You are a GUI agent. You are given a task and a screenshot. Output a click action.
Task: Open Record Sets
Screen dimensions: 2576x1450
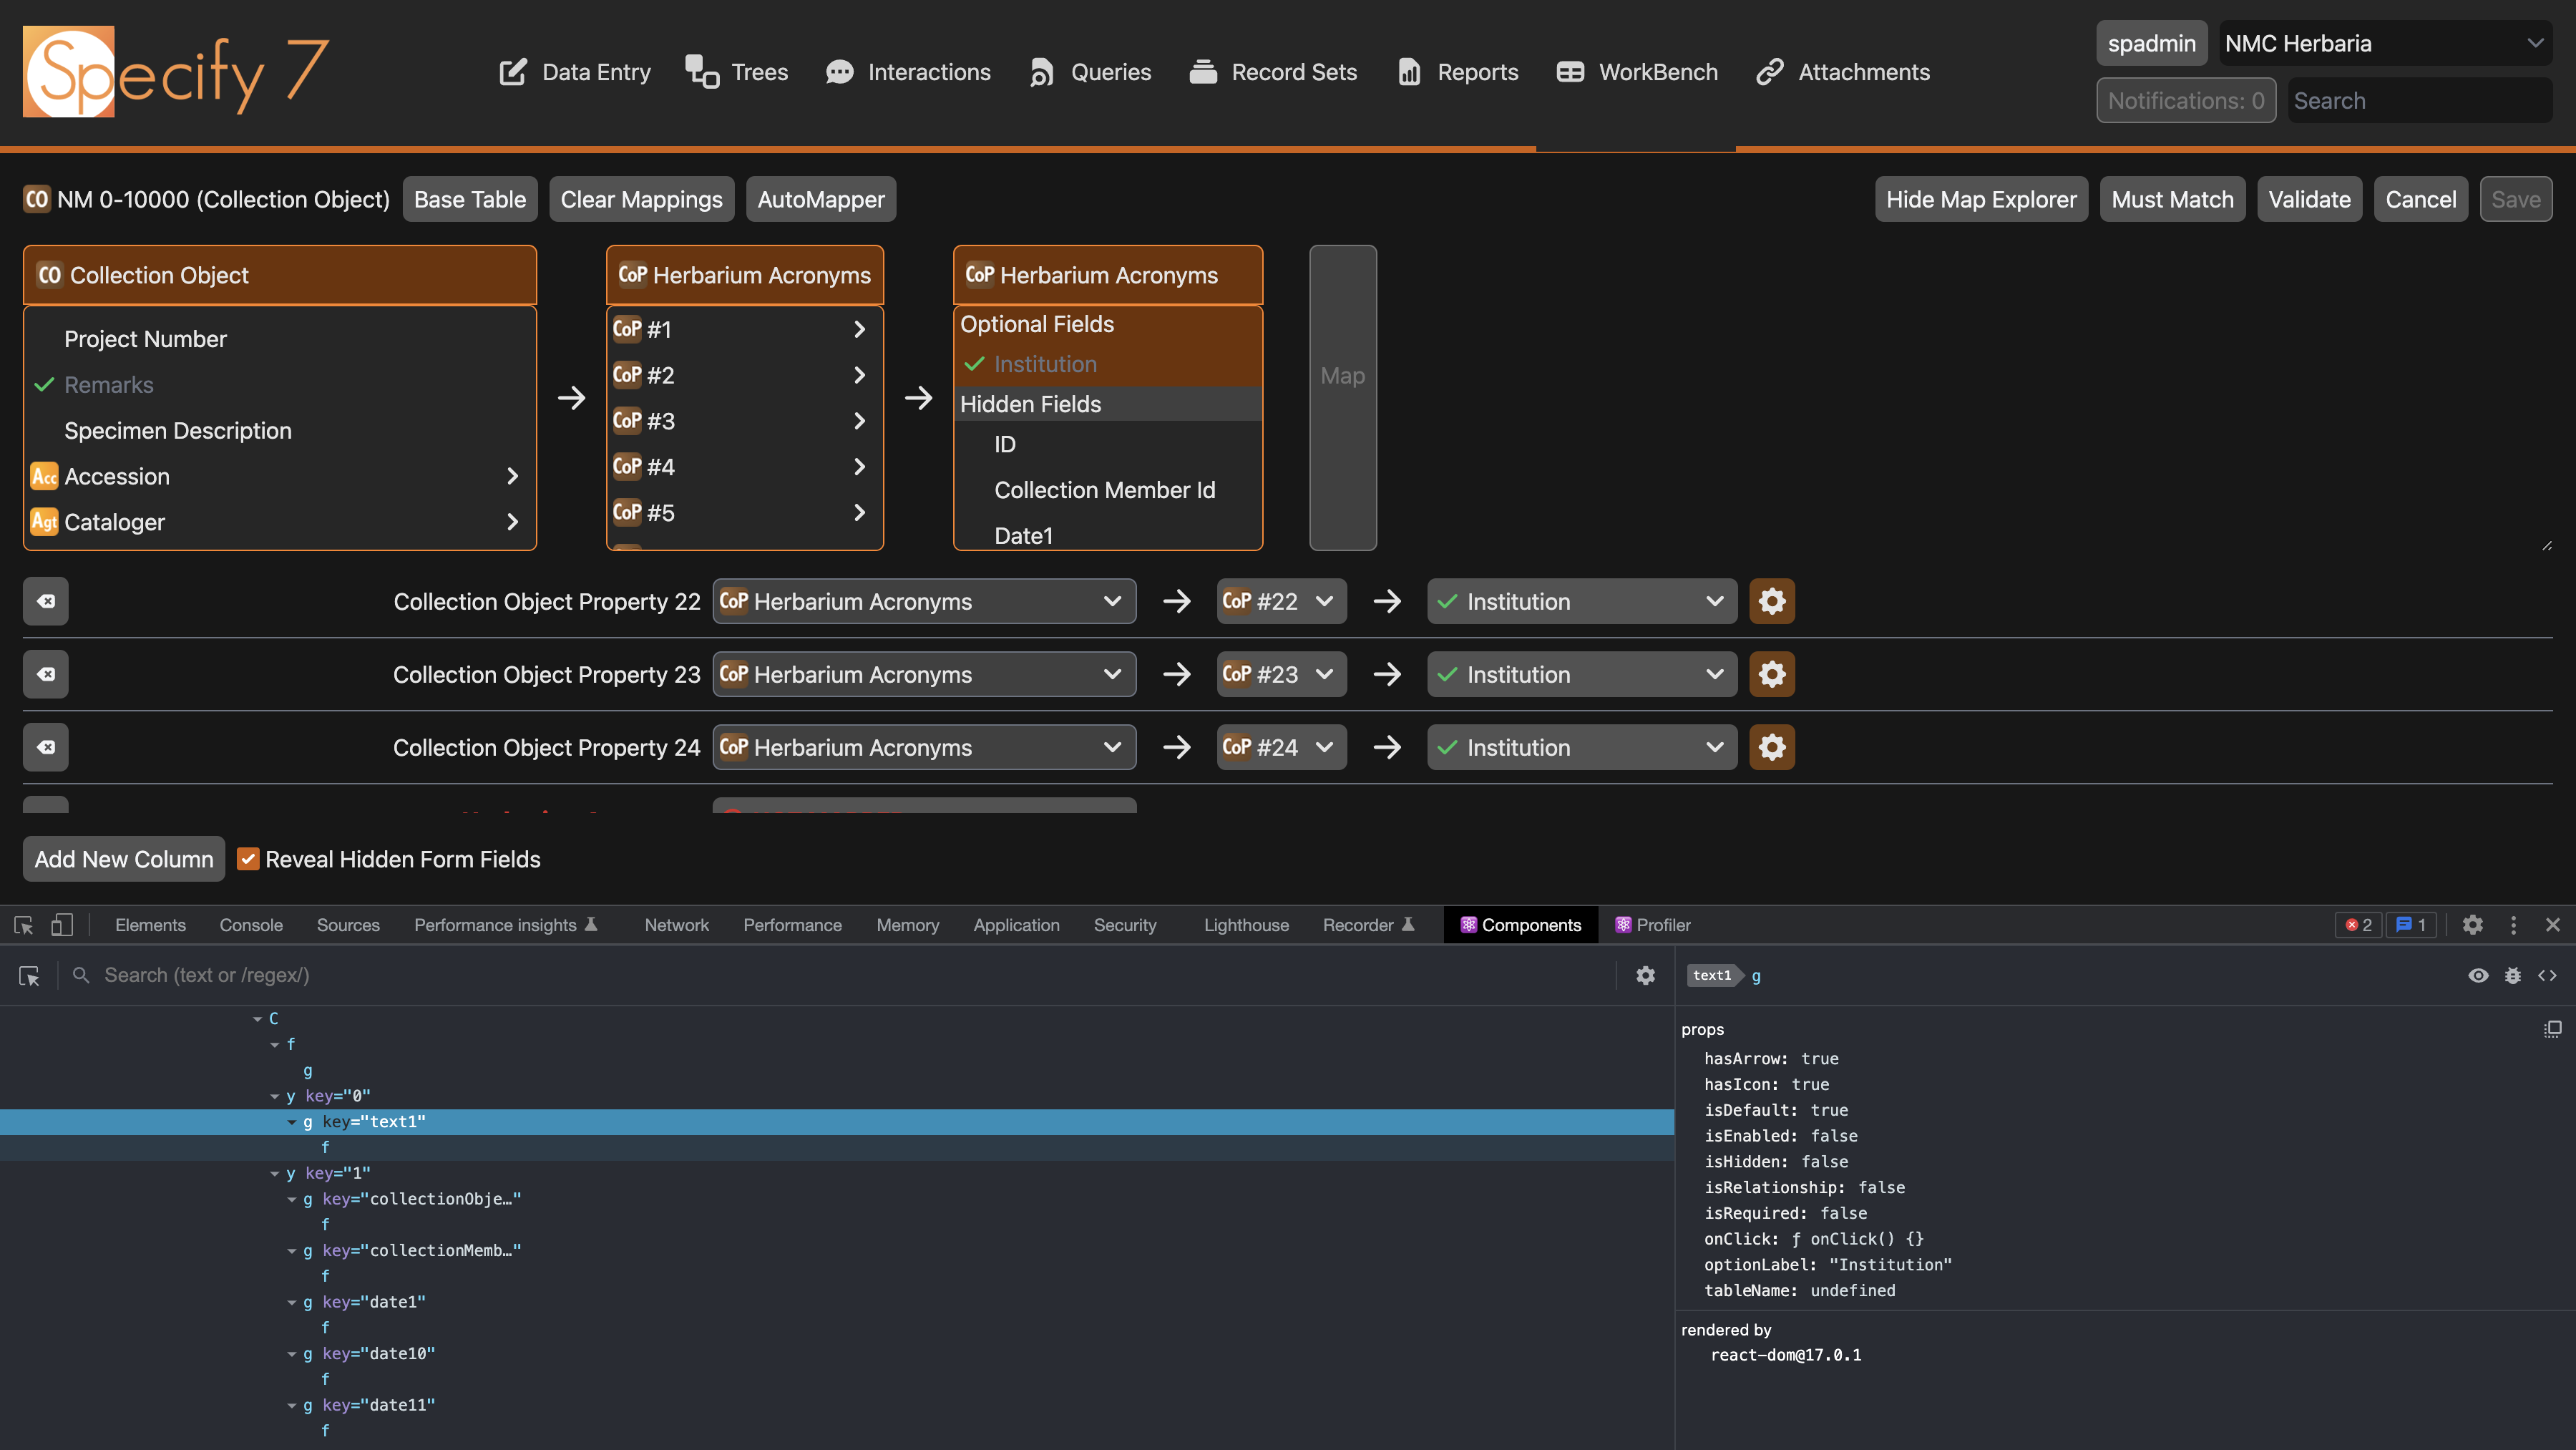pos(1273,71)
